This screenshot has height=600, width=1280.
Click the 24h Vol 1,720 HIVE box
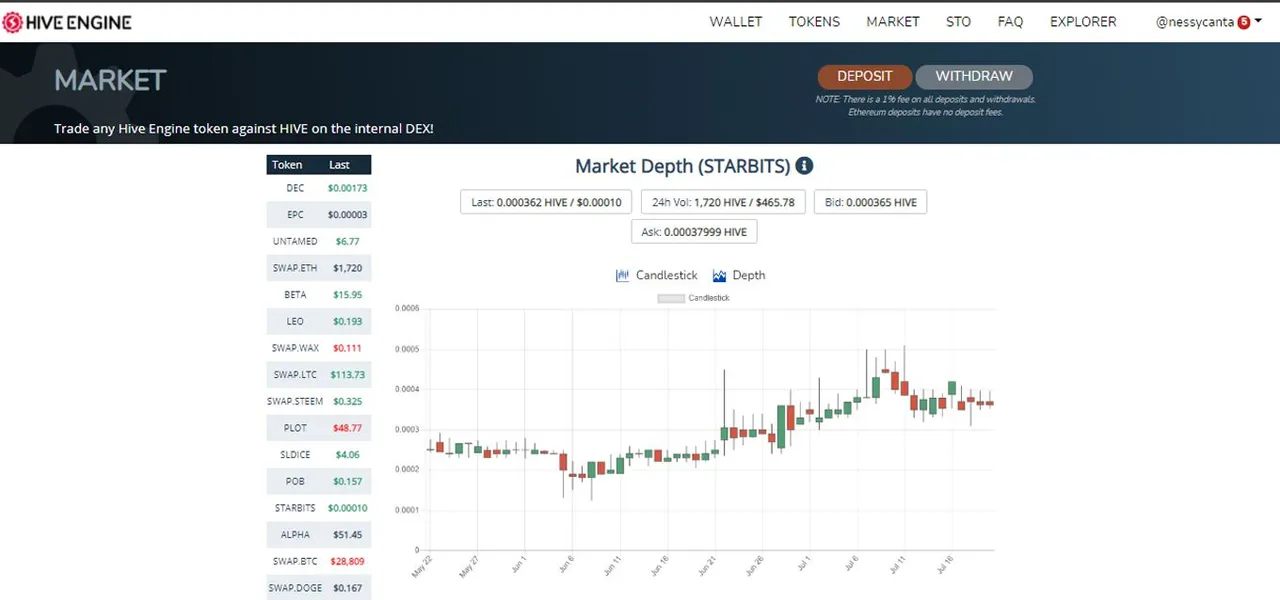(x=723, y=202)
